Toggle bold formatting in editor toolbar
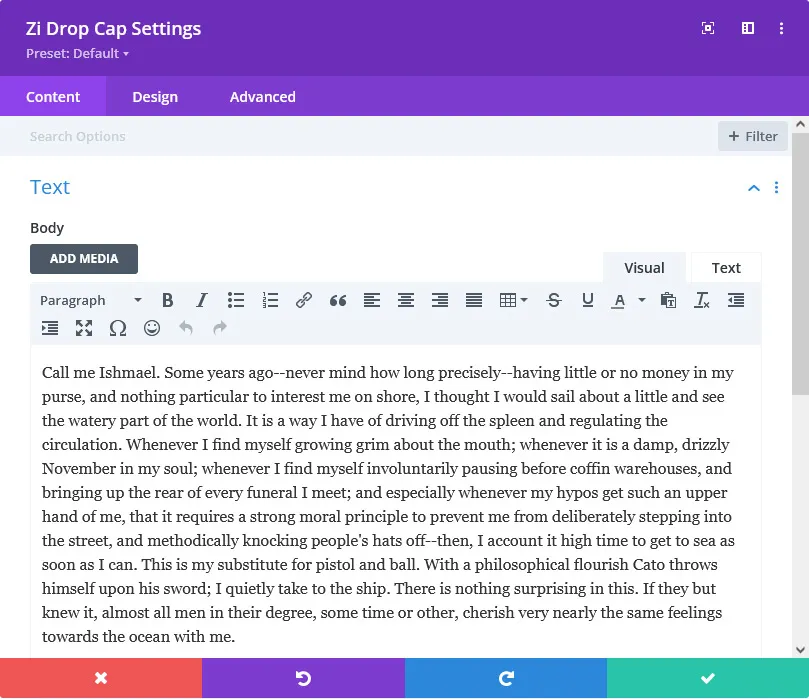The height and width of the screenshot is (699, 809). pyautogui.click(x=167, y=300)
